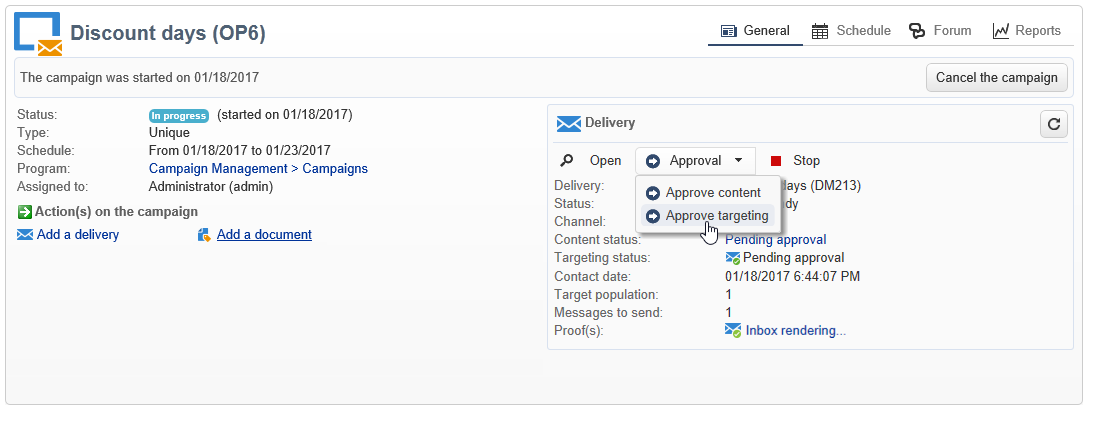Click the content status Pending approval link
Image resolution: width=1115 pixels, height=438 pixels.
pos(776,240)
